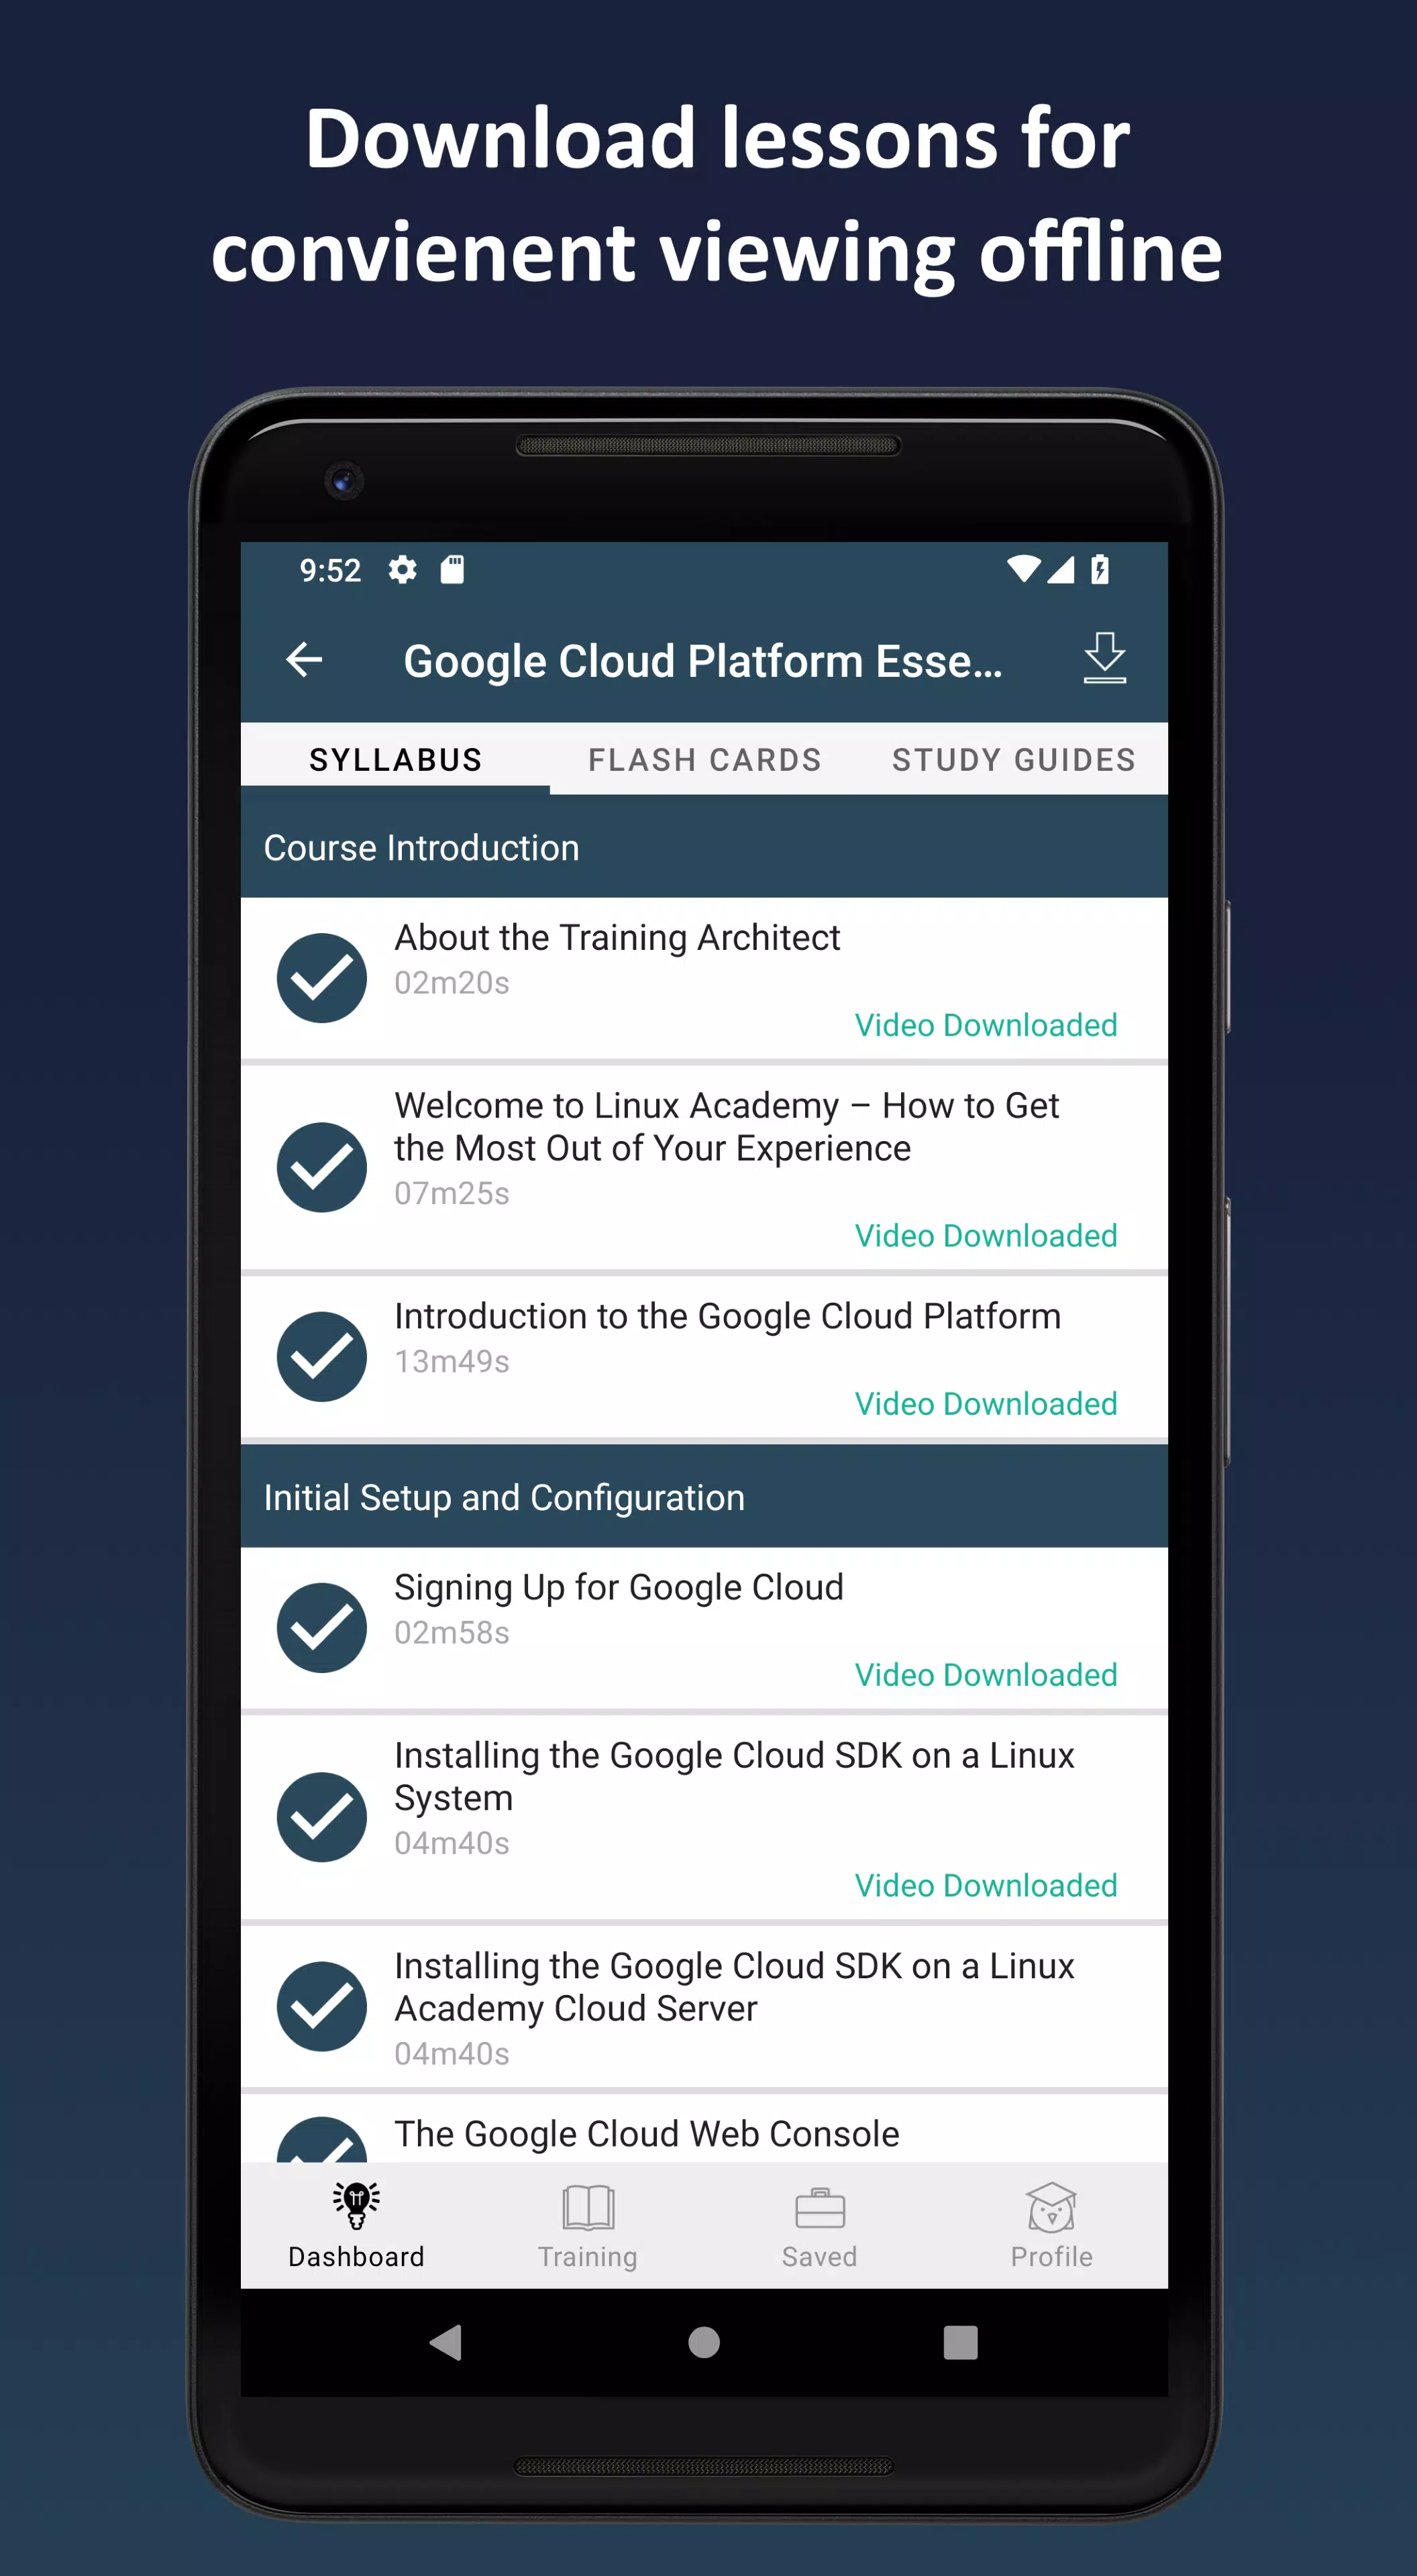Tap Video Downloaded under Introduction to Google Cloud Platform

(x=986, y=1404)
